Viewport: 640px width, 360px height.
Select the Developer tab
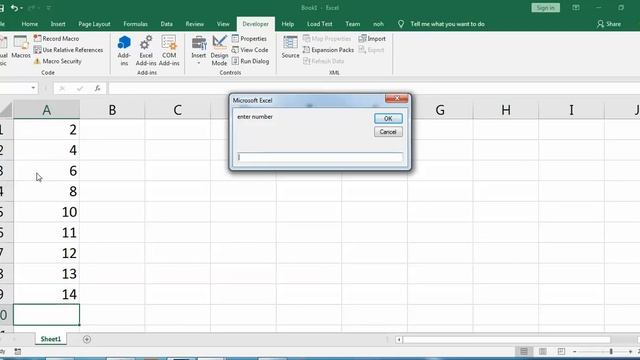point(256,24)
